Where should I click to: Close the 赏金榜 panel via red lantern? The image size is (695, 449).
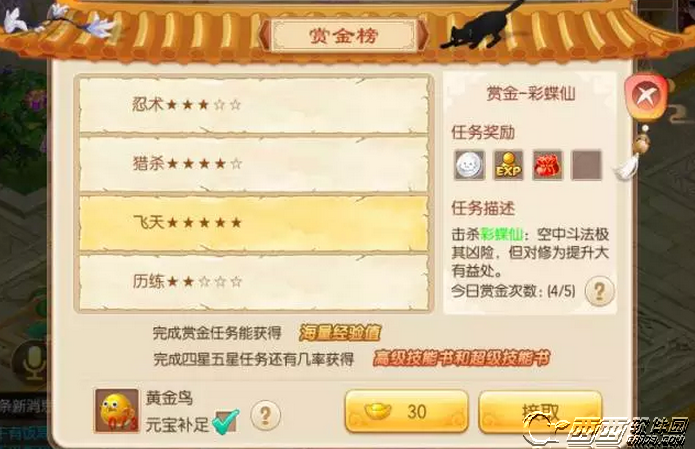point(646,96)
